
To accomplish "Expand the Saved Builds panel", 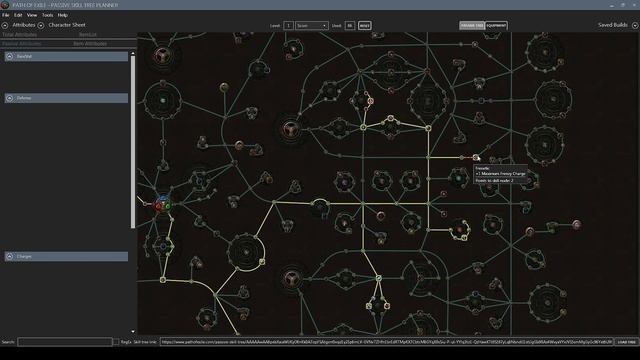I will click(635, 25).
